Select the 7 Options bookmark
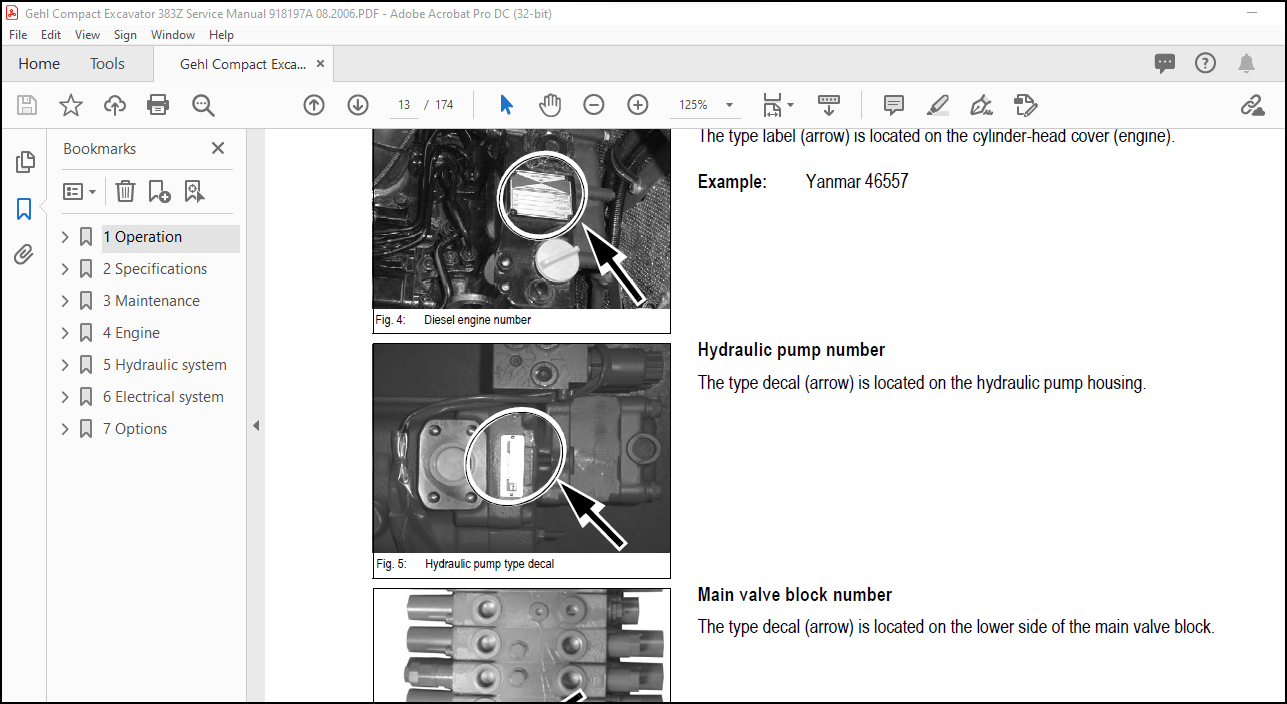The width and height of the screenshot is (1287, 704). [x=135, y=429]
